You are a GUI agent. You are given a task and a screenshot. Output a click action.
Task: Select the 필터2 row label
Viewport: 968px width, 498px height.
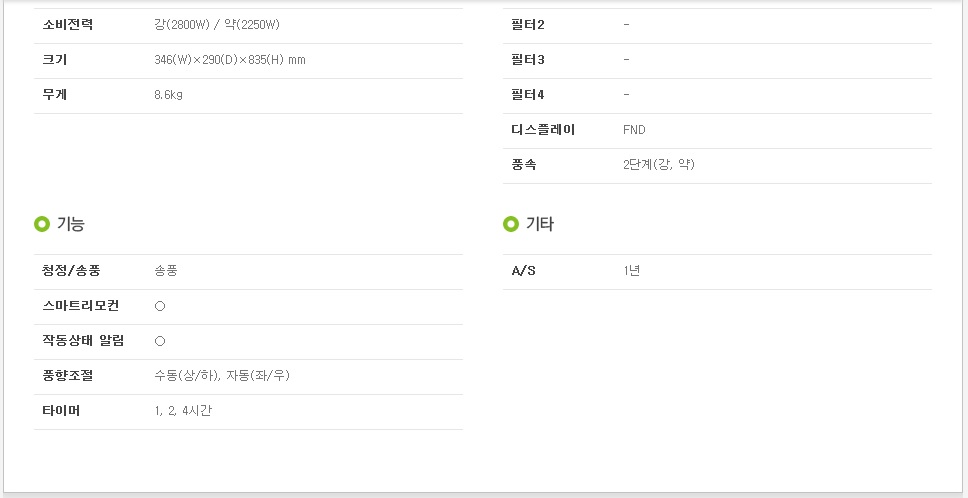click(528, 24)
